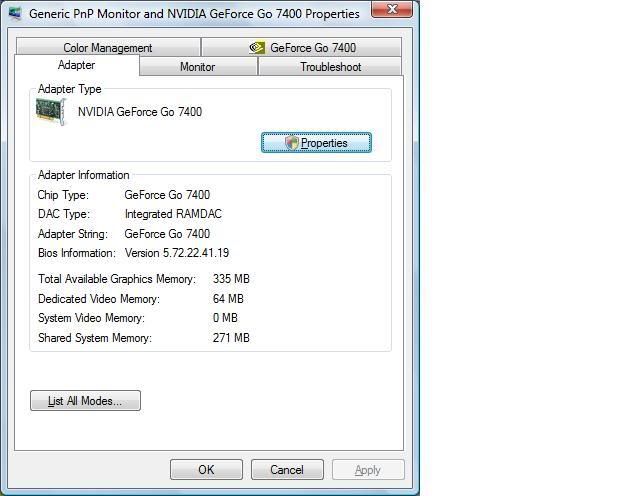Click the DAC Type label
The height and width of the screenshot is (496, 640).
(64, 214)
